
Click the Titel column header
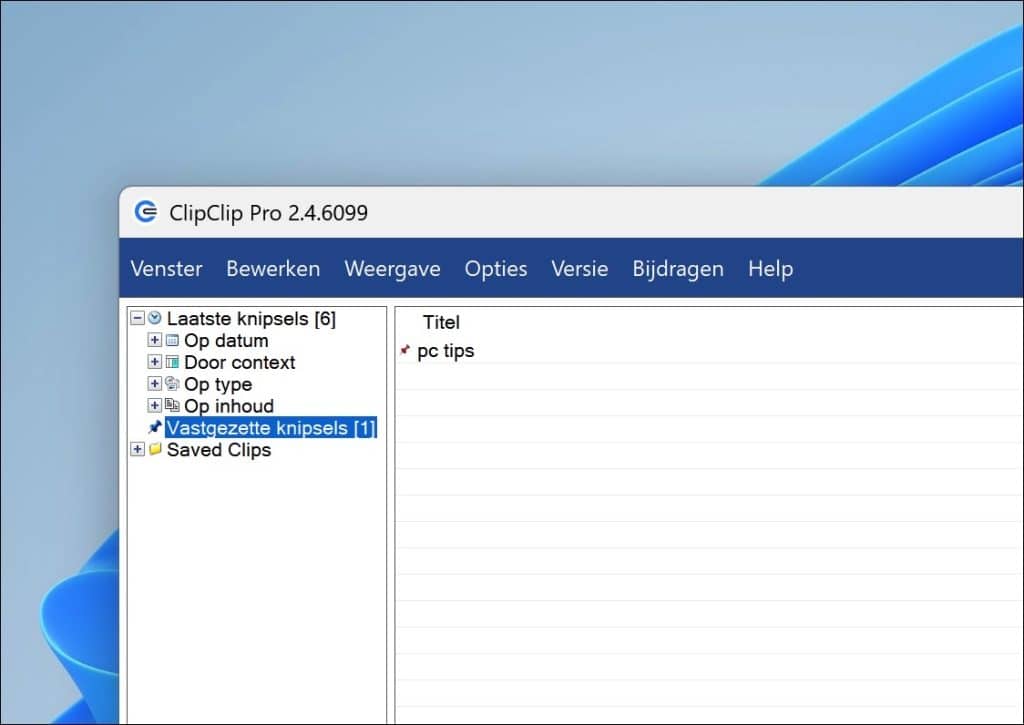coord(441,322)
